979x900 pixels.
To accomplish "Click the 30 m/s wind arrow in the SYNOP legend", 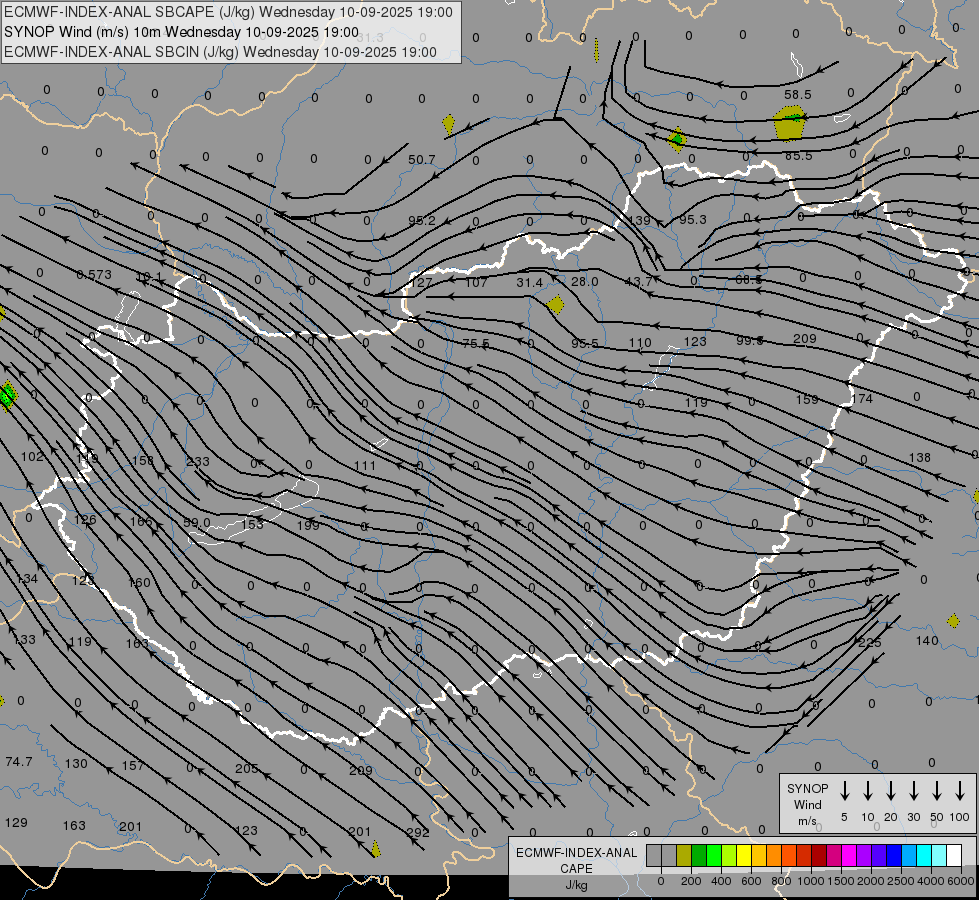I will [x=913, y=791].
